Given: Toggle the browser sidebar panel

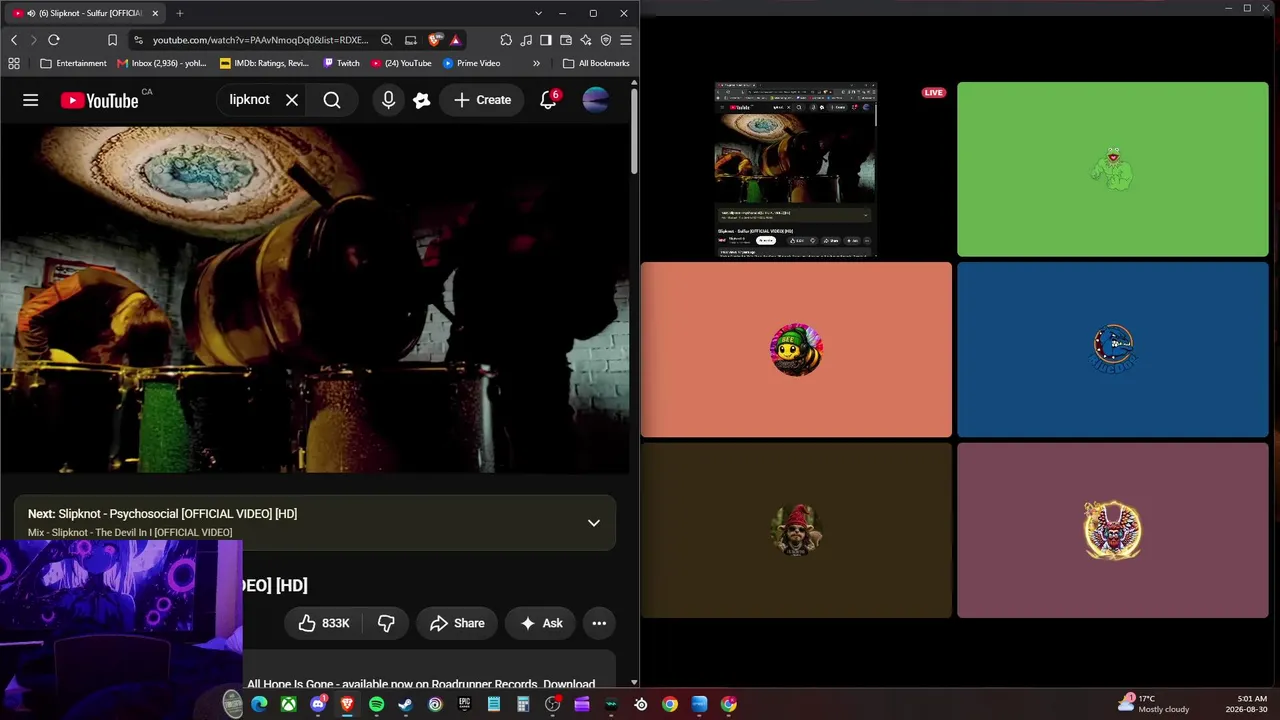Looking at the screenshot, I should point(546,40).
